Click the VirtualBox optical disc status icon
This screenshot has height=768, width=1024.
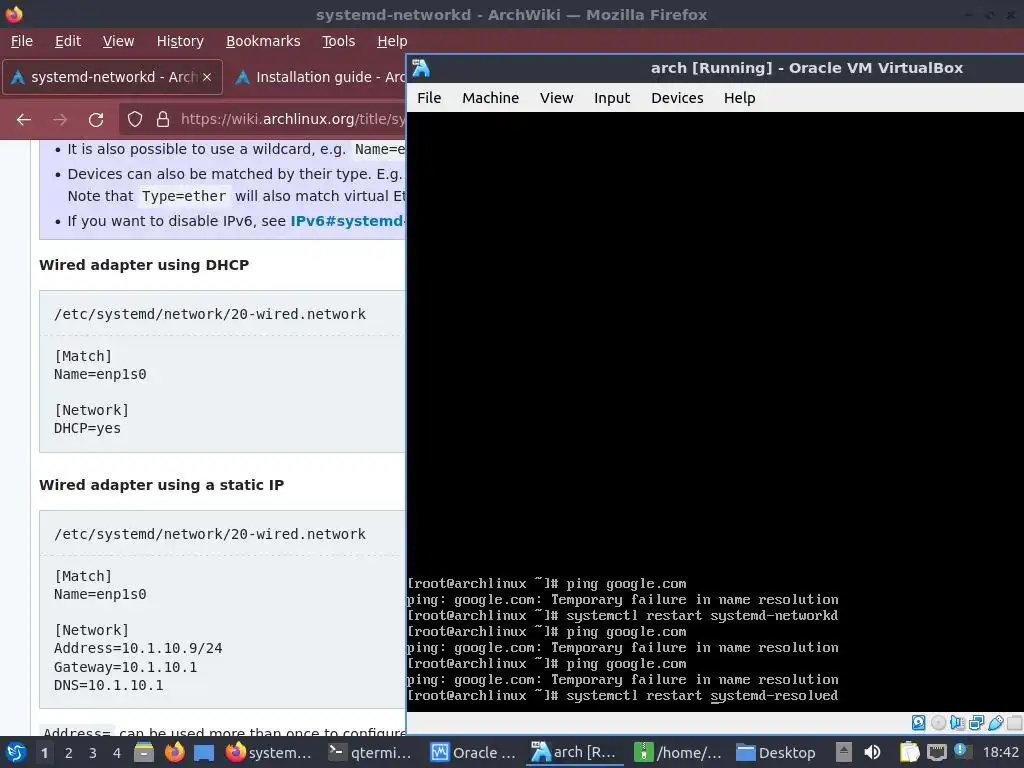point(938,722)
